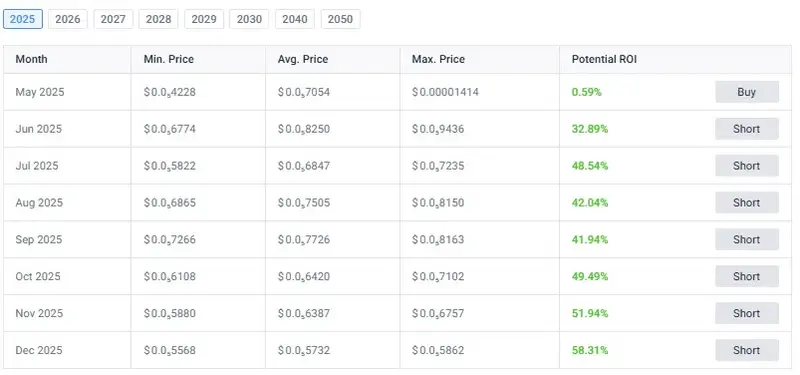Switch to the 2026 year tab
Image resolution: width=800 pixels, height=375 pixels.
click(x=68, y=19)
